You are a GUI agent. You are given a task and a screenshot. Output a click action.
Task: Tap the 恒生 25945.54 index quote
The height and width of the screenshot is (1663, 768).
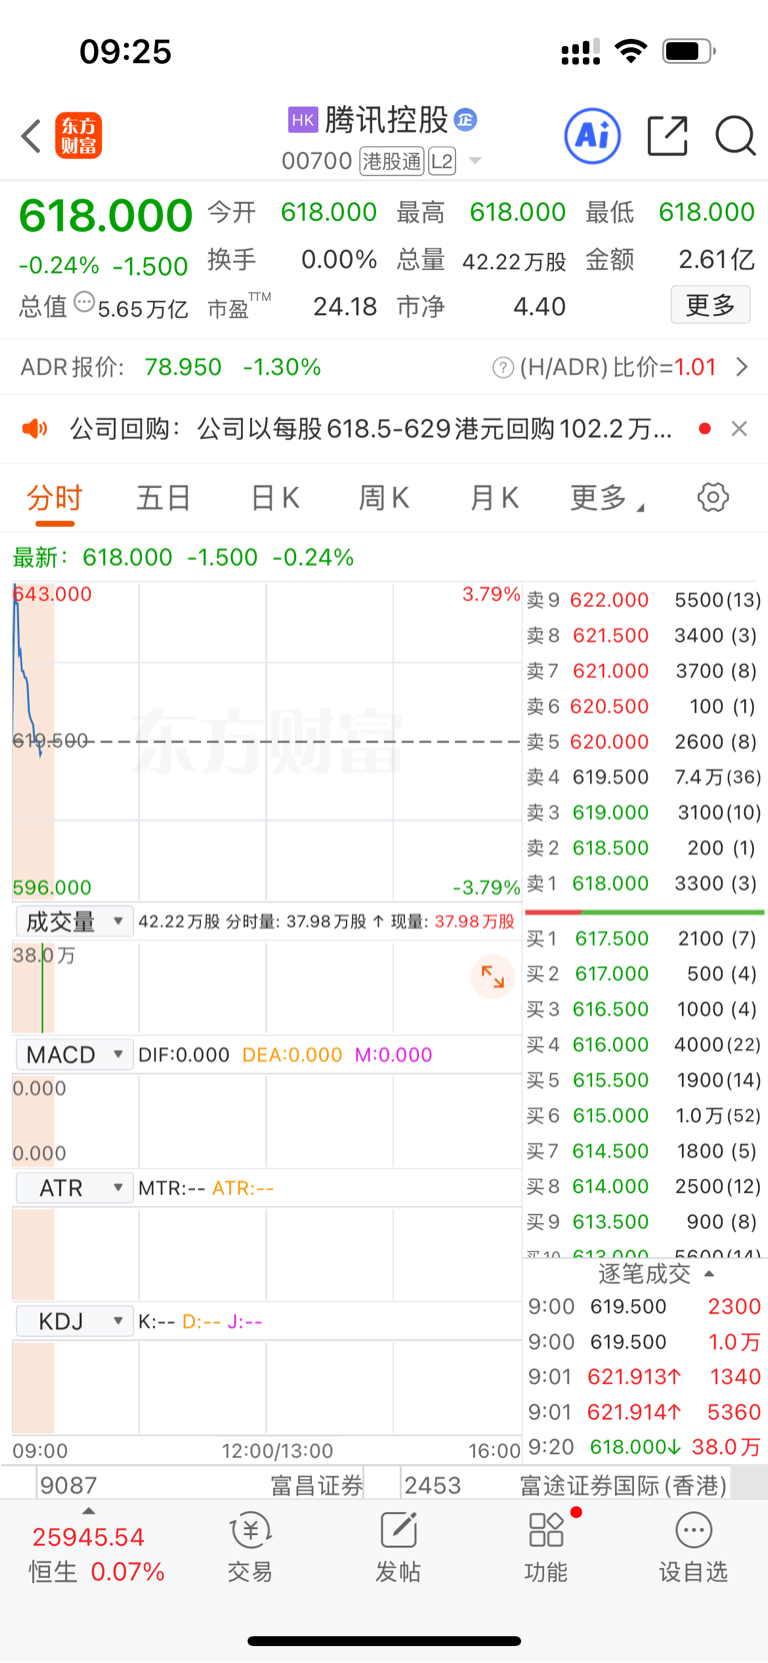(x=88, y=1537)
